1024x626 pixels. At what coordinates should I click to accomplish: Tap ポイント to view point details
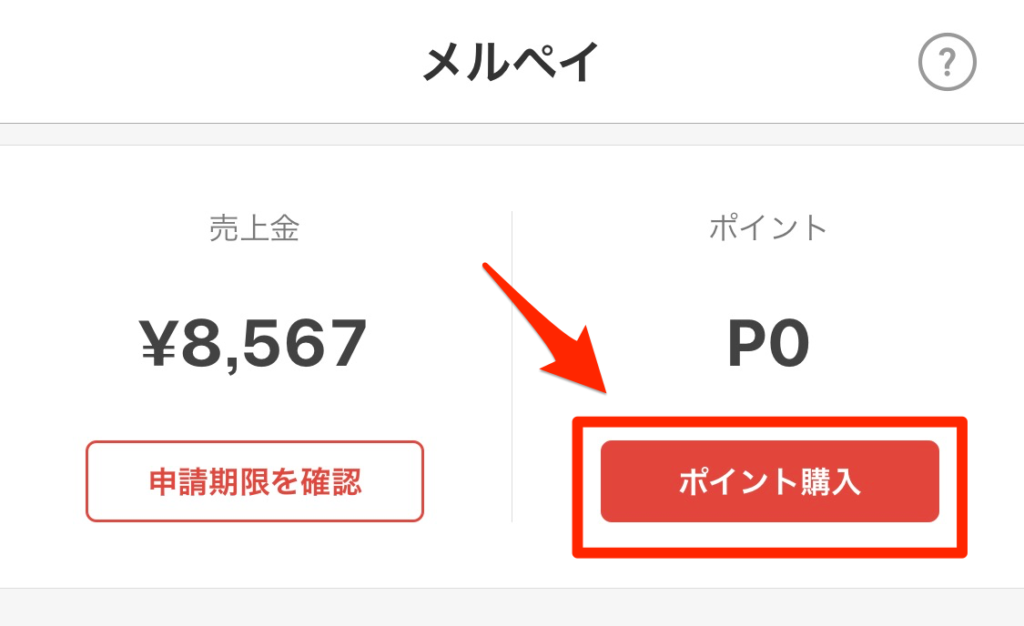(768, 227)
